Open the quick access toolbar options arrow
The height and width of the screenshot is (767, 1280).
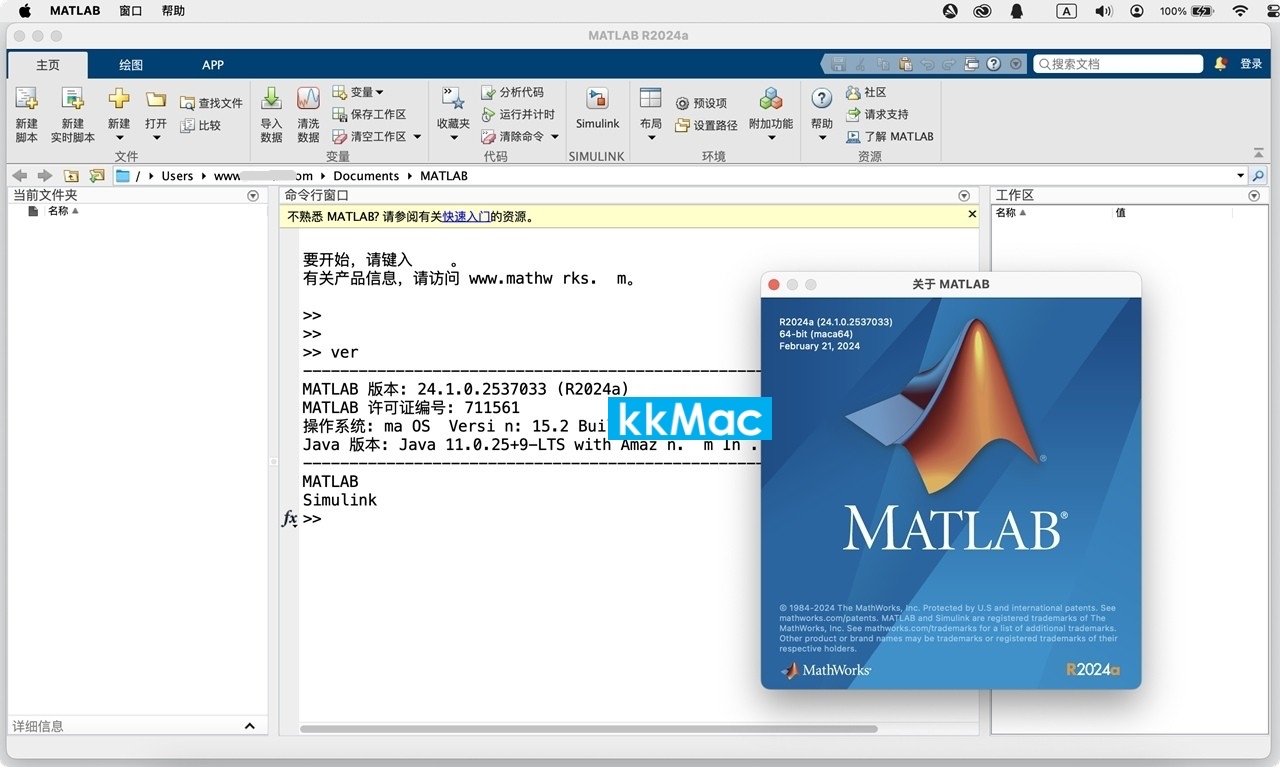coord(1017,64)
